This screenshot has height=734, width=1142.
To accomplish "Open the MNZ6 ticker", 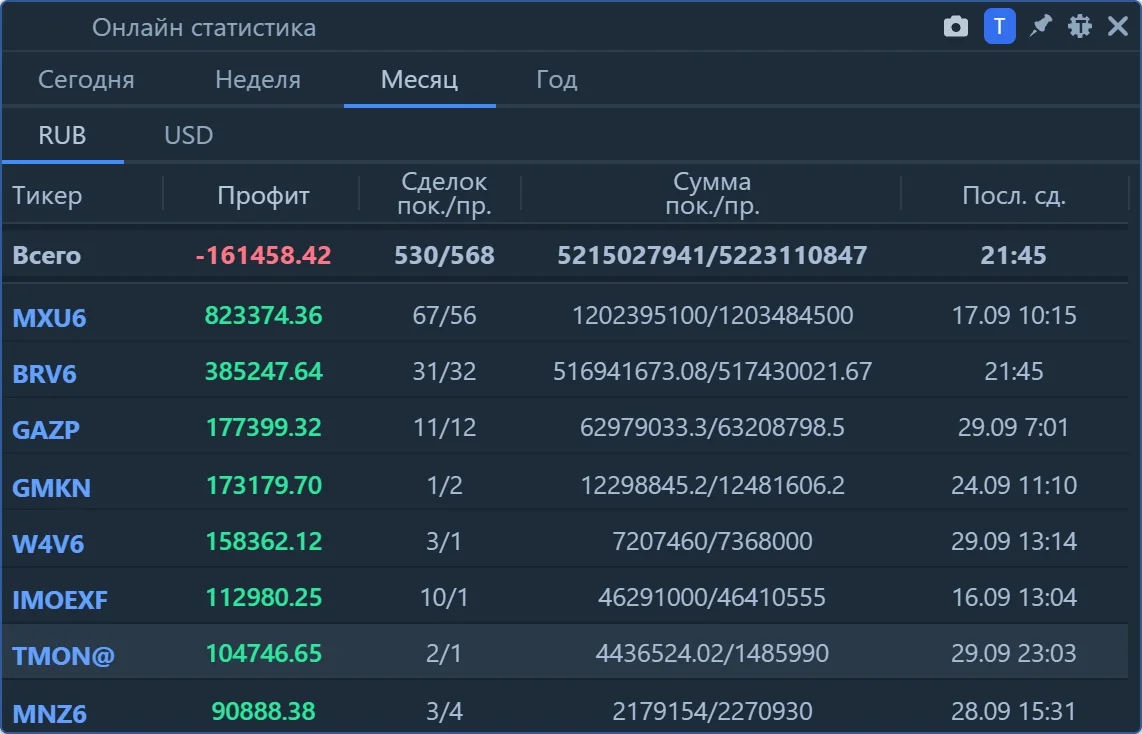I will 50,713.
